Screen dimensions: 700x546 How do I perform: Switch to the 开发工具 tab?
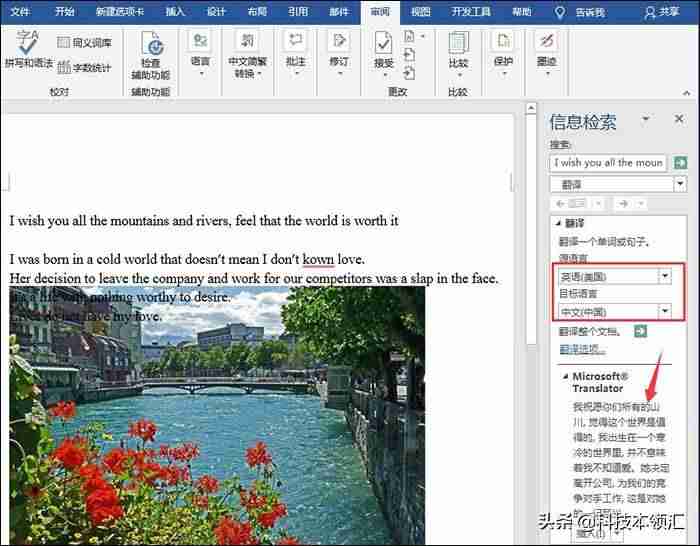(x=471, y=12)
